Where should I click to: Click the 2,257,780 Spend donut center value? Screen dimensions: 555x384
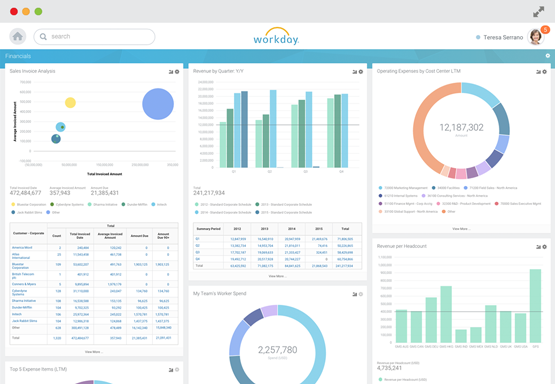(x=278, y=350)
